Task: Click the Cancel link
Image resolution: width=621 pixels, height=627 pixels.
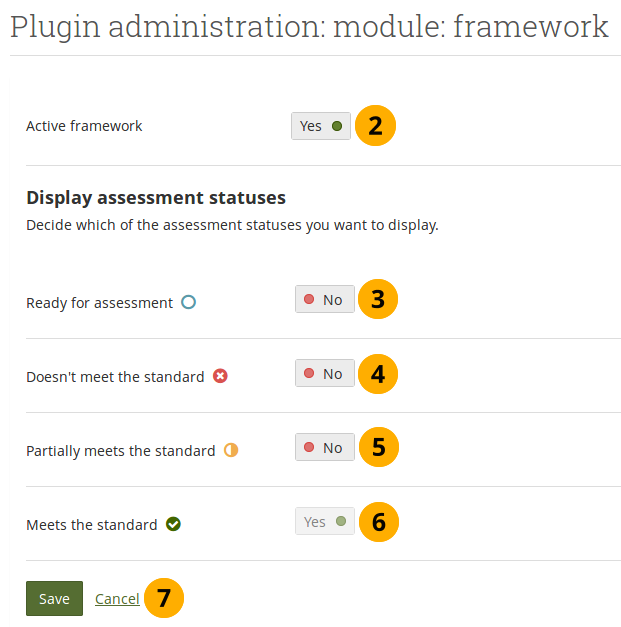Action: (x=117, y=598)
